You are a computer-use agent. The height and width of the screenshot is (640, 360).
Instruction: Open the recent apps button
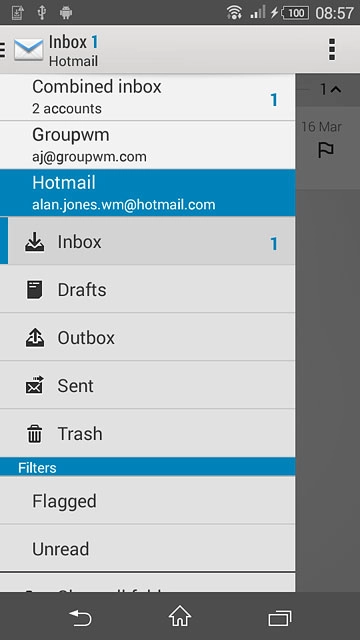(x=280, y=617)
